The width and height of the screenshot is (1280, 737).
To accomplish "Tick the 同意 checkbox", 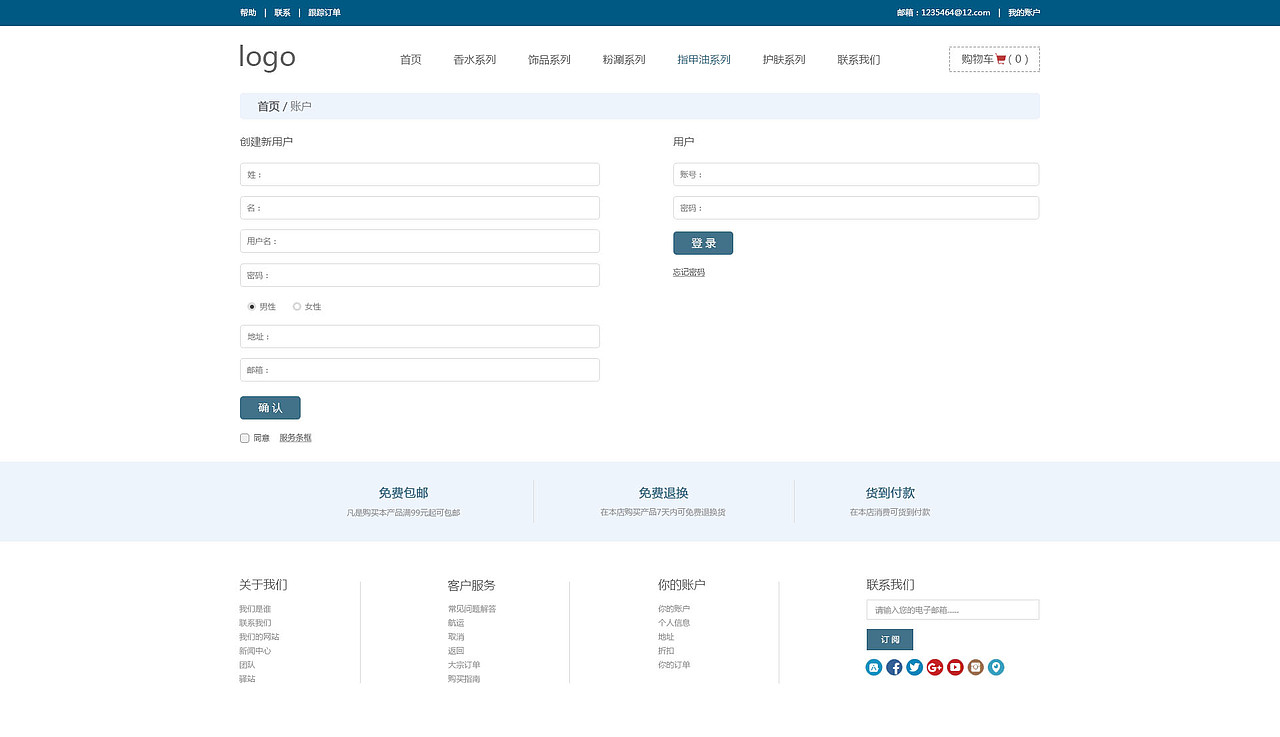I will click(x=245, y=438).
